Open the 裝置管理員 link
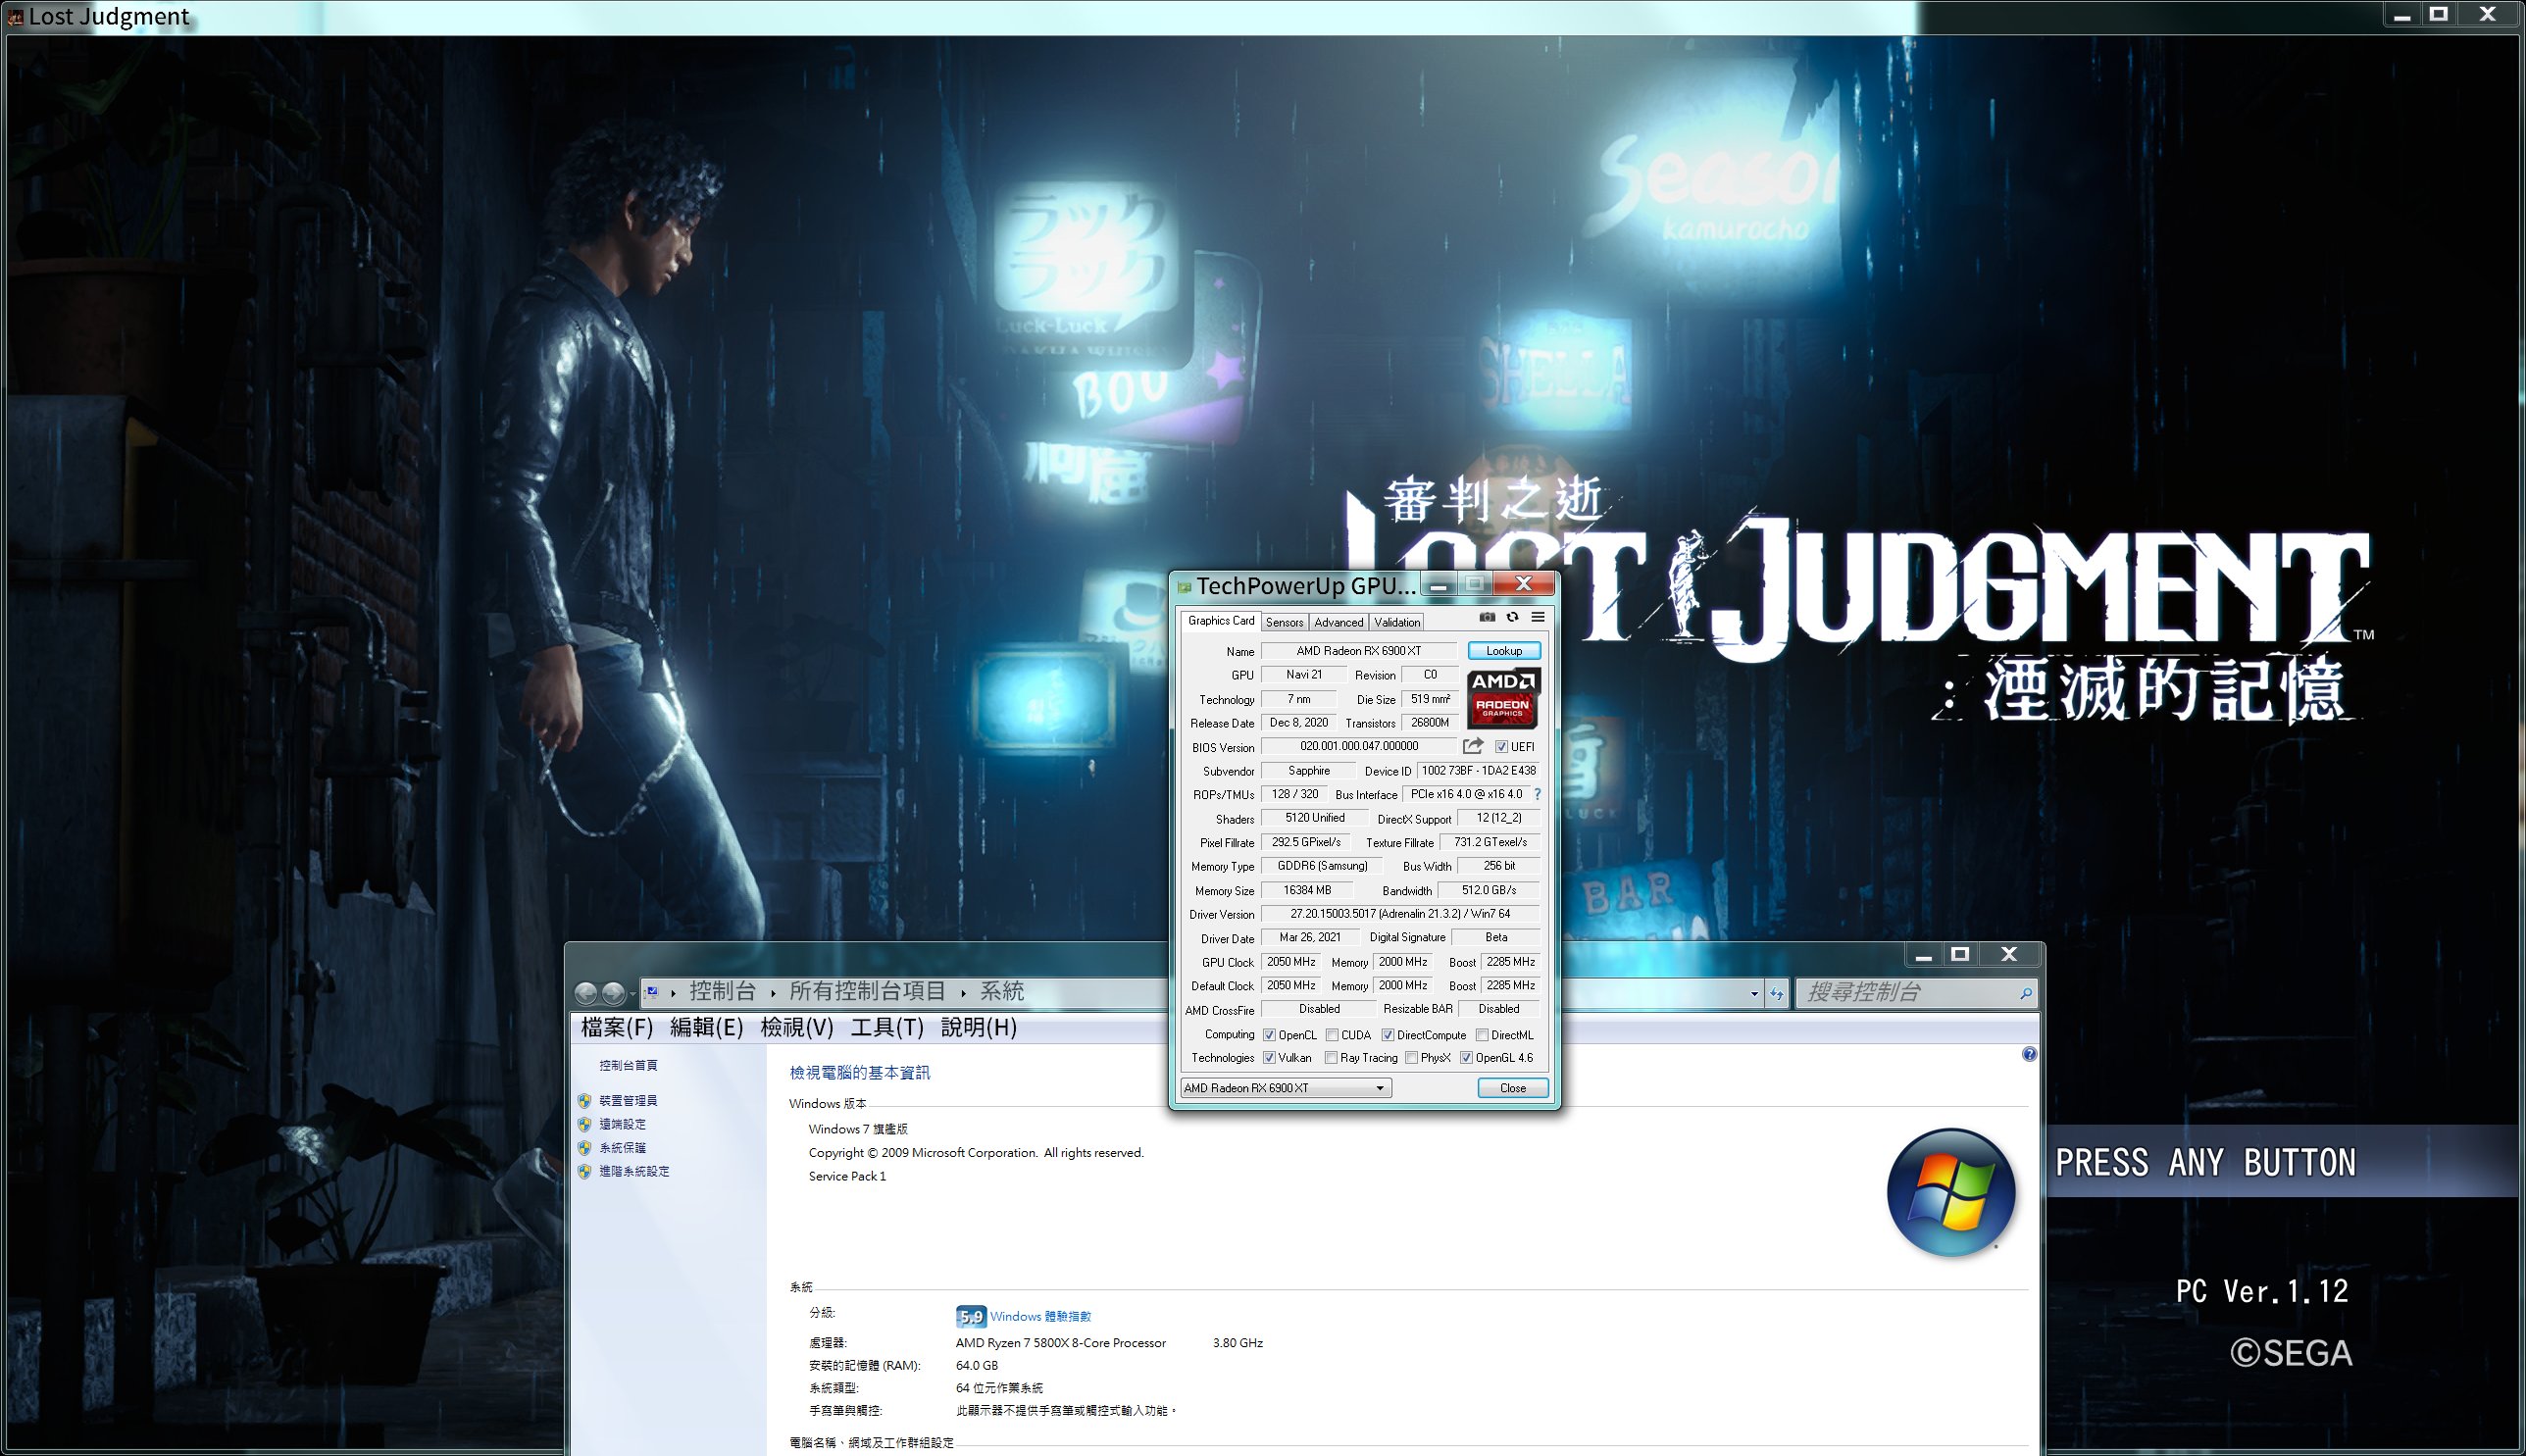Viewport: 2526px width, 1456px height. click(628, 1100)
